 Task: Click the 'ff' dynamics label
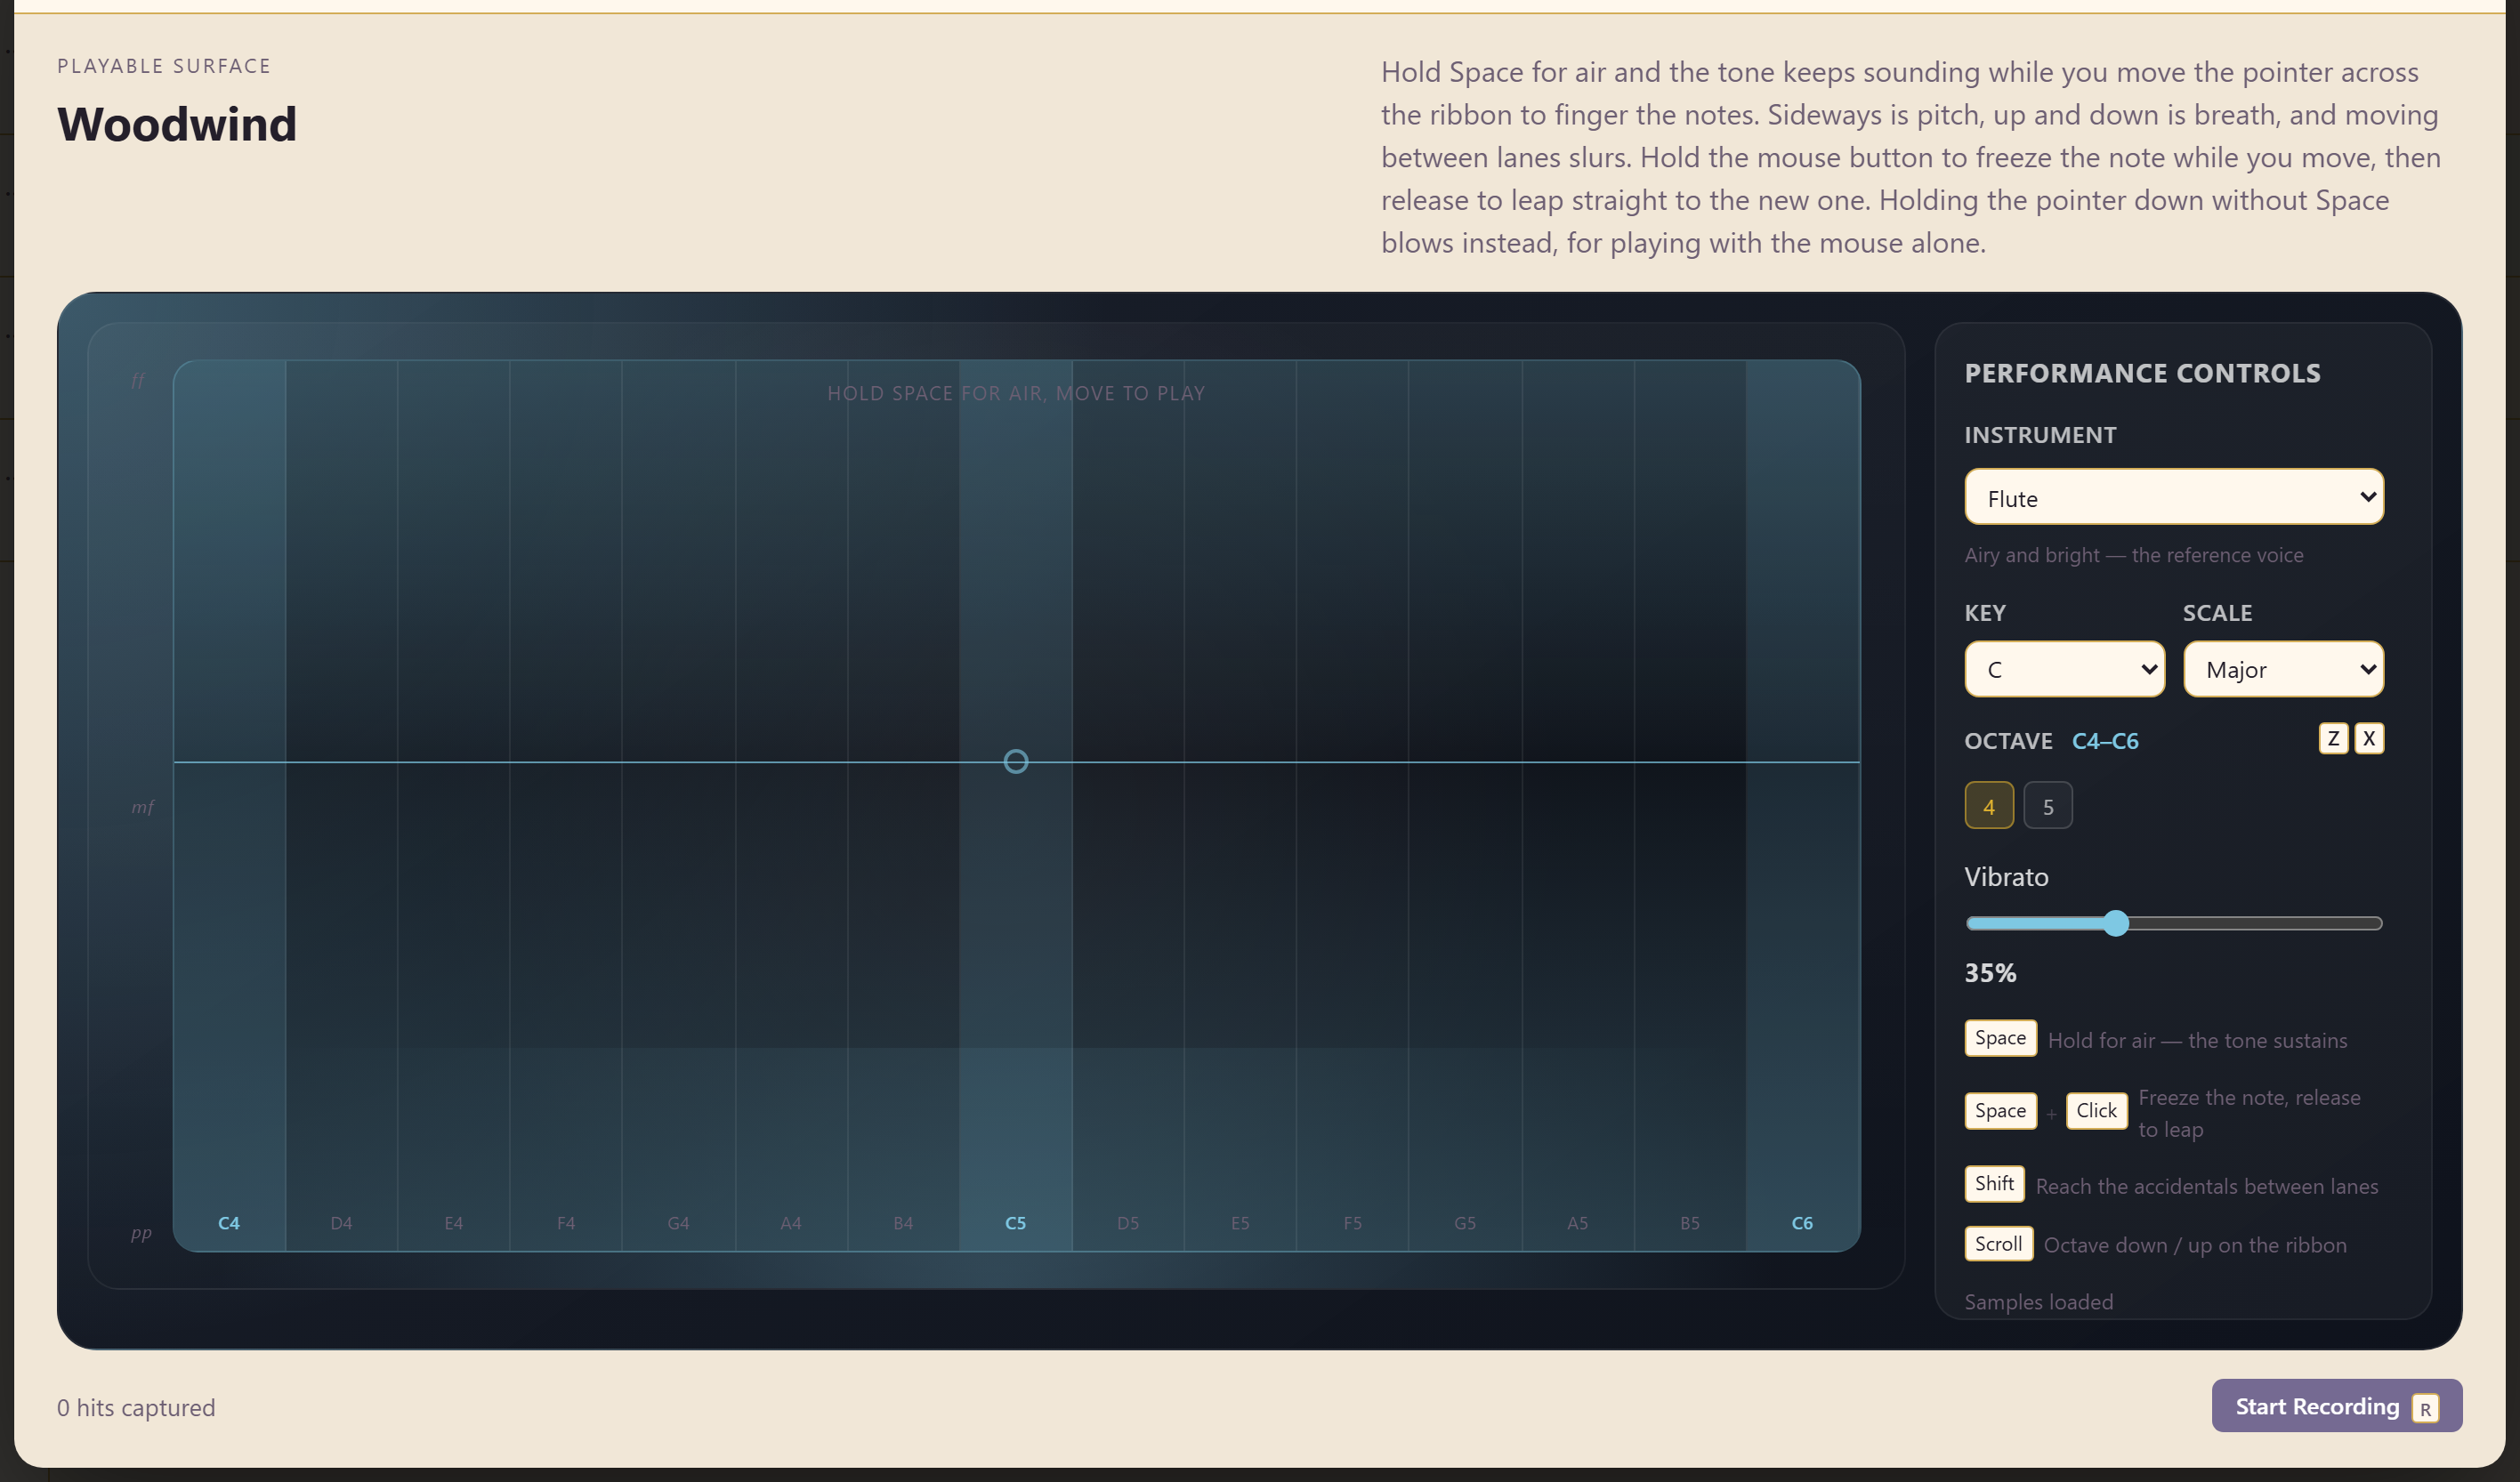[138, 380]
